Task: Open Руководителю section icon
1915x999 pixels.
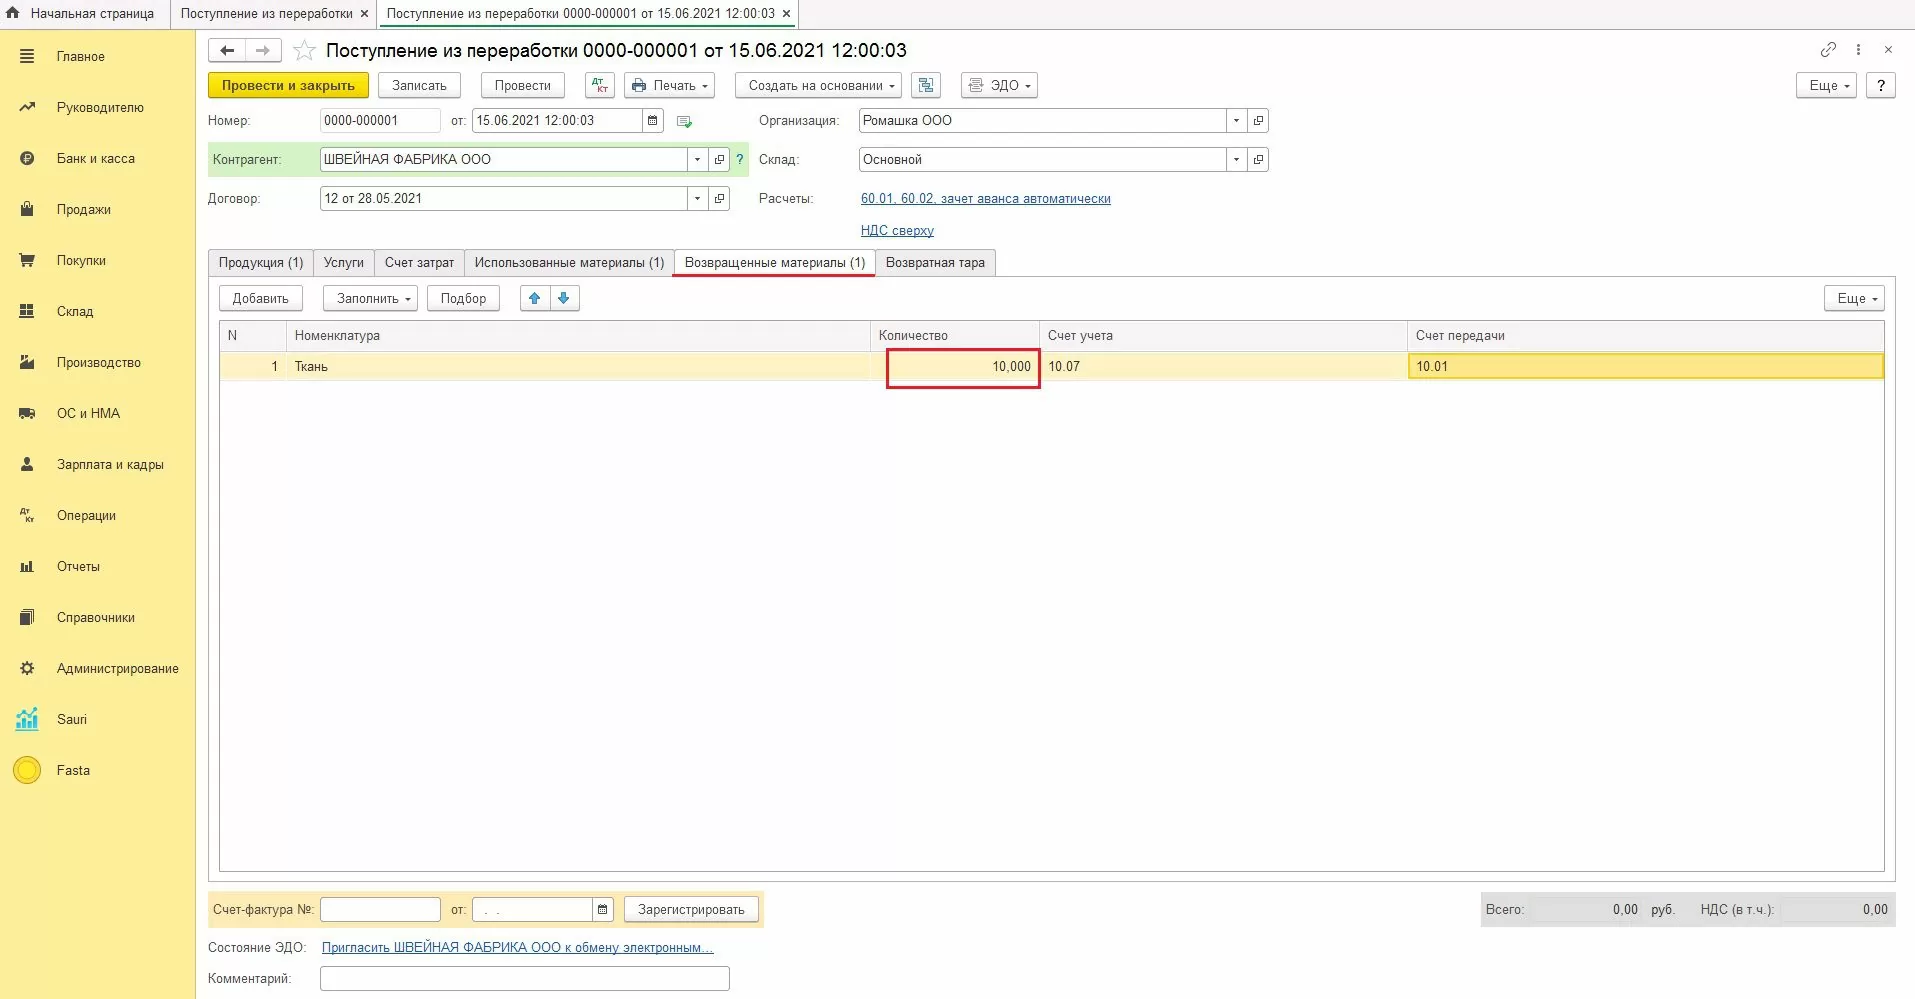Action: click(27, 107)
